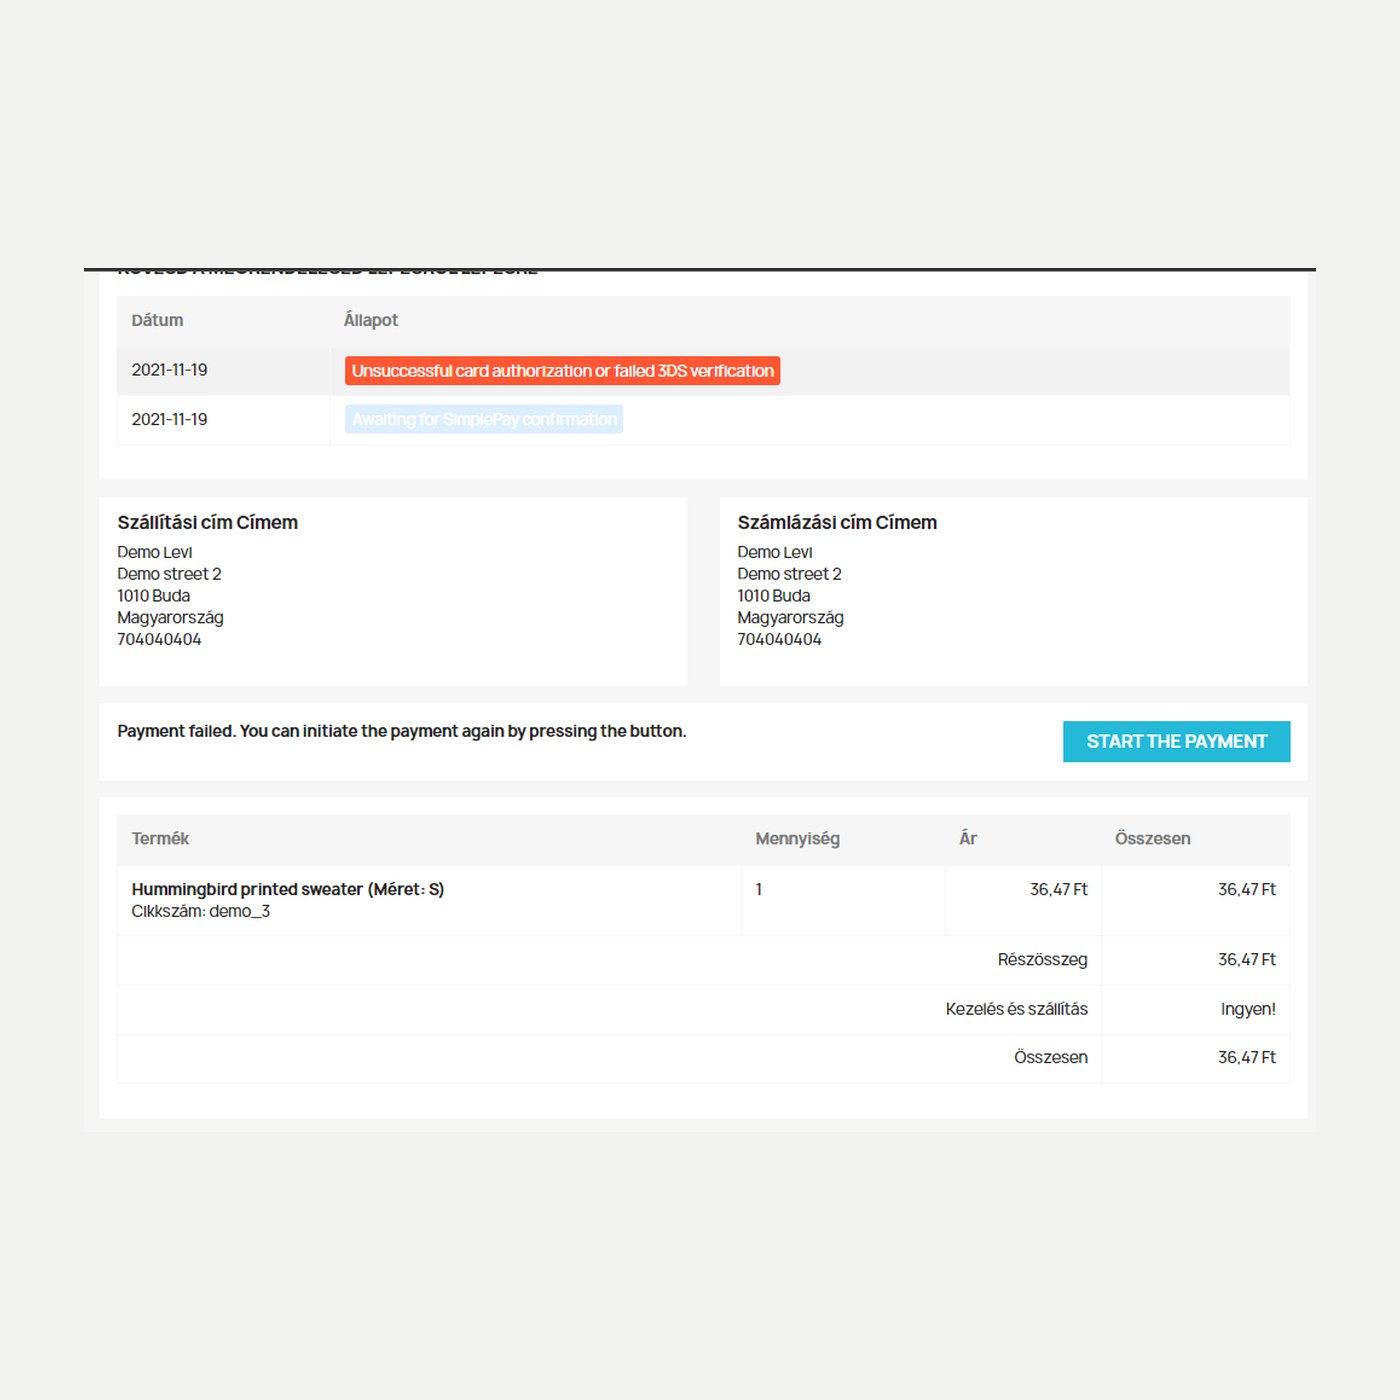The image size is (1400, 1400).
Task: Select the Kezelés és szállítás label
Action: 1016,1009
